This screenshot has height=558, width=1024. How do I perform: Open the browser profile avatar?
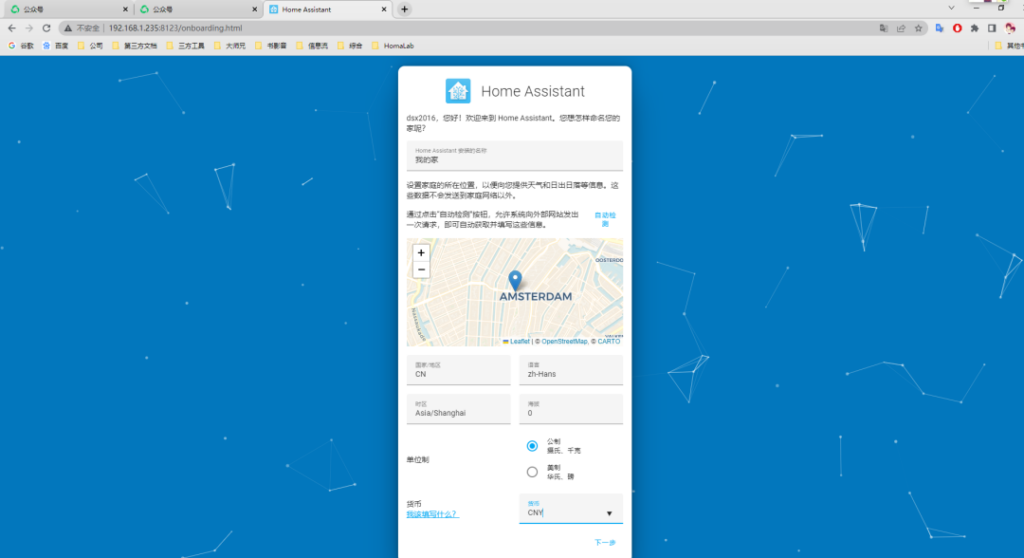tap(1010, 28)
